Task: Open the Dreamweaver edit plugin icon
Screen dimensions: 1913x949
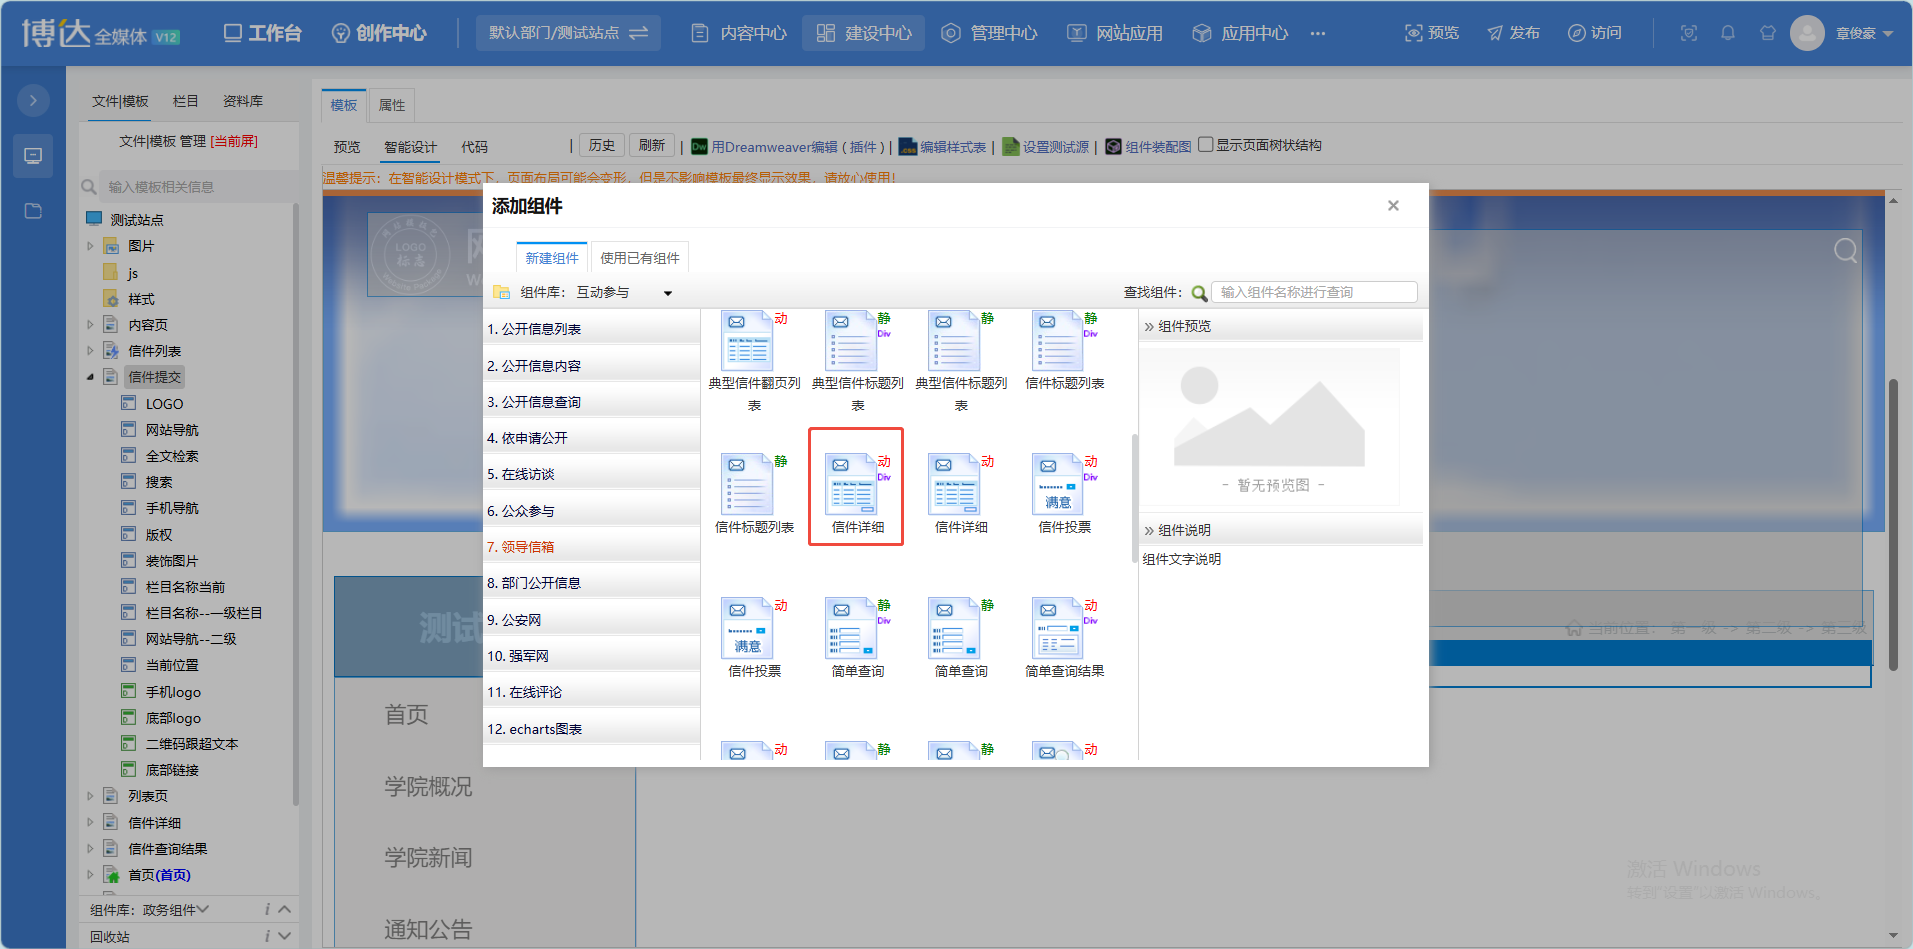Action: tap(699, 147)
